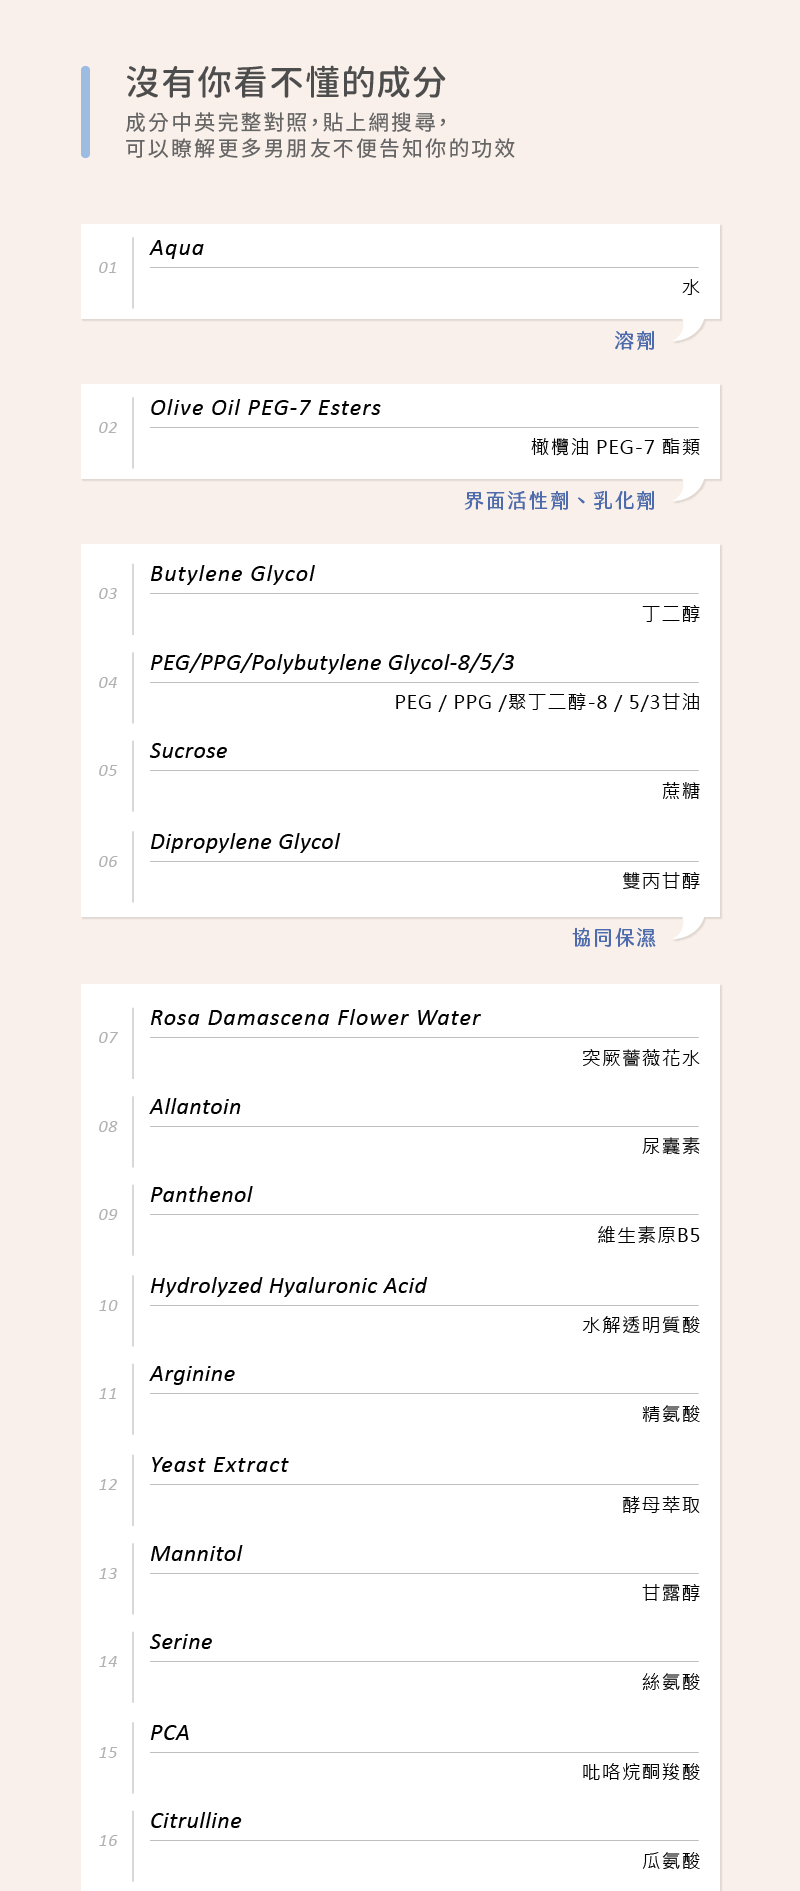Click the blue vertical bar beside heading
Screen dimensions: 800x1891
pyautogui.click(x=85, y=112)
